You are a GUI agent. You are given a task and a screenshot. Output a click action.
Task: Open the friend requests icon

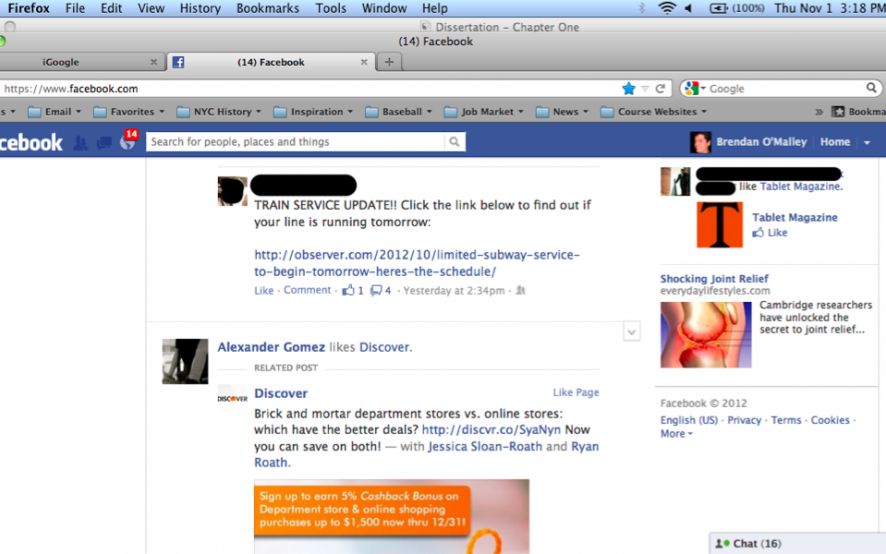[81, 143]
